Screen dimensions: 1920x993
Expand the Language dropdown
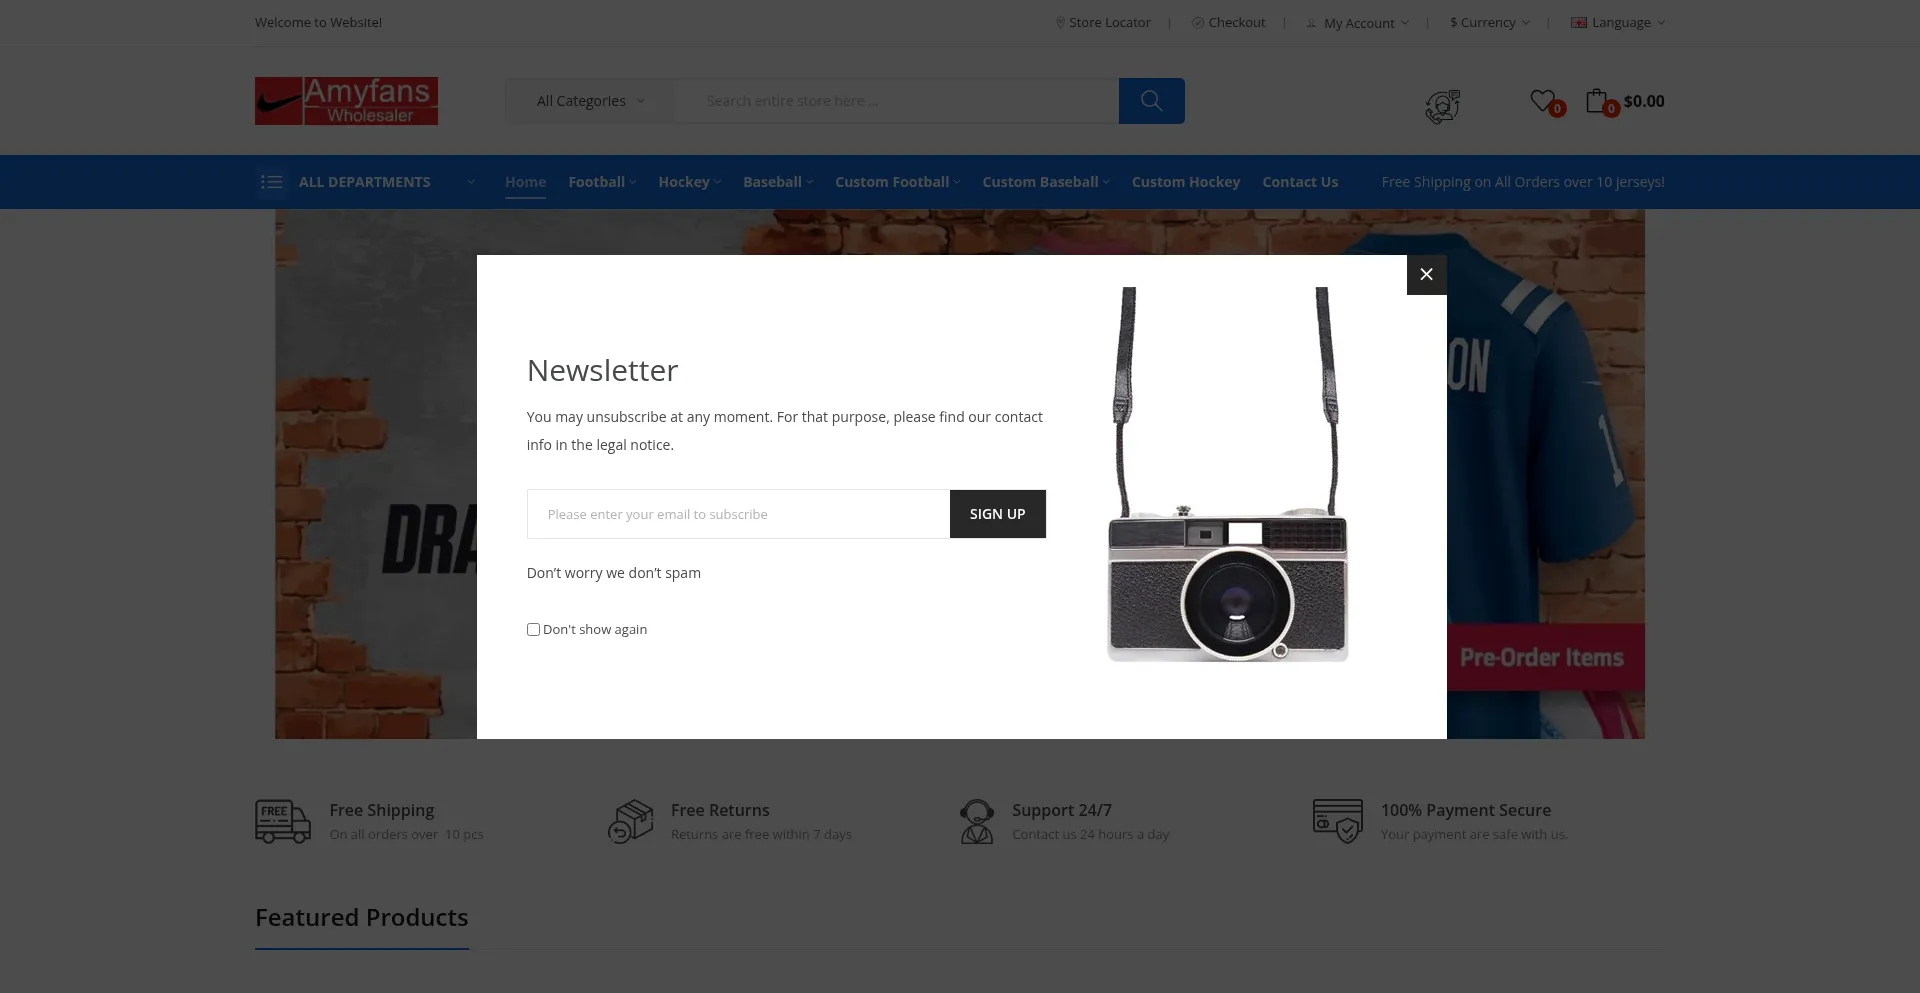tap(1618, 22)
